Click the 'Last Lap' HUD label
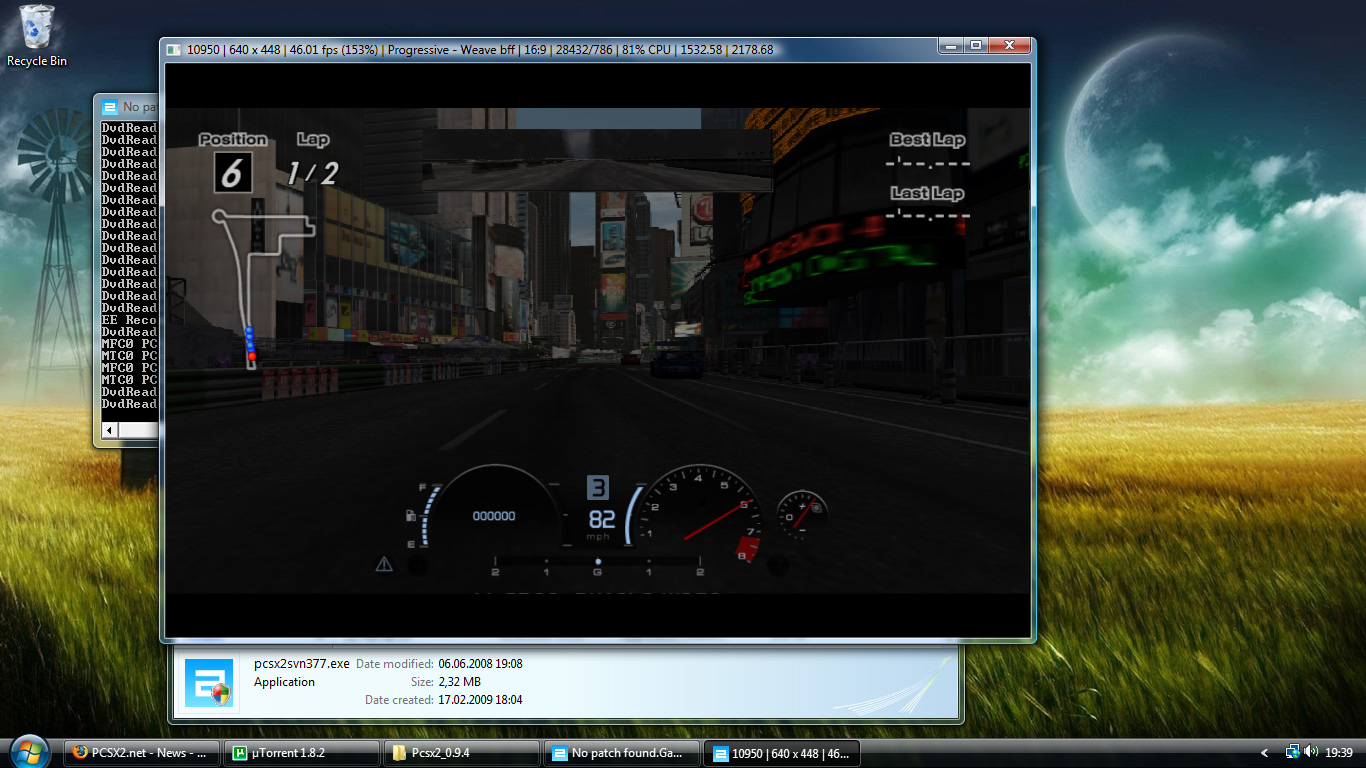This screenshot has height=768, width=1366. [927, 193]
